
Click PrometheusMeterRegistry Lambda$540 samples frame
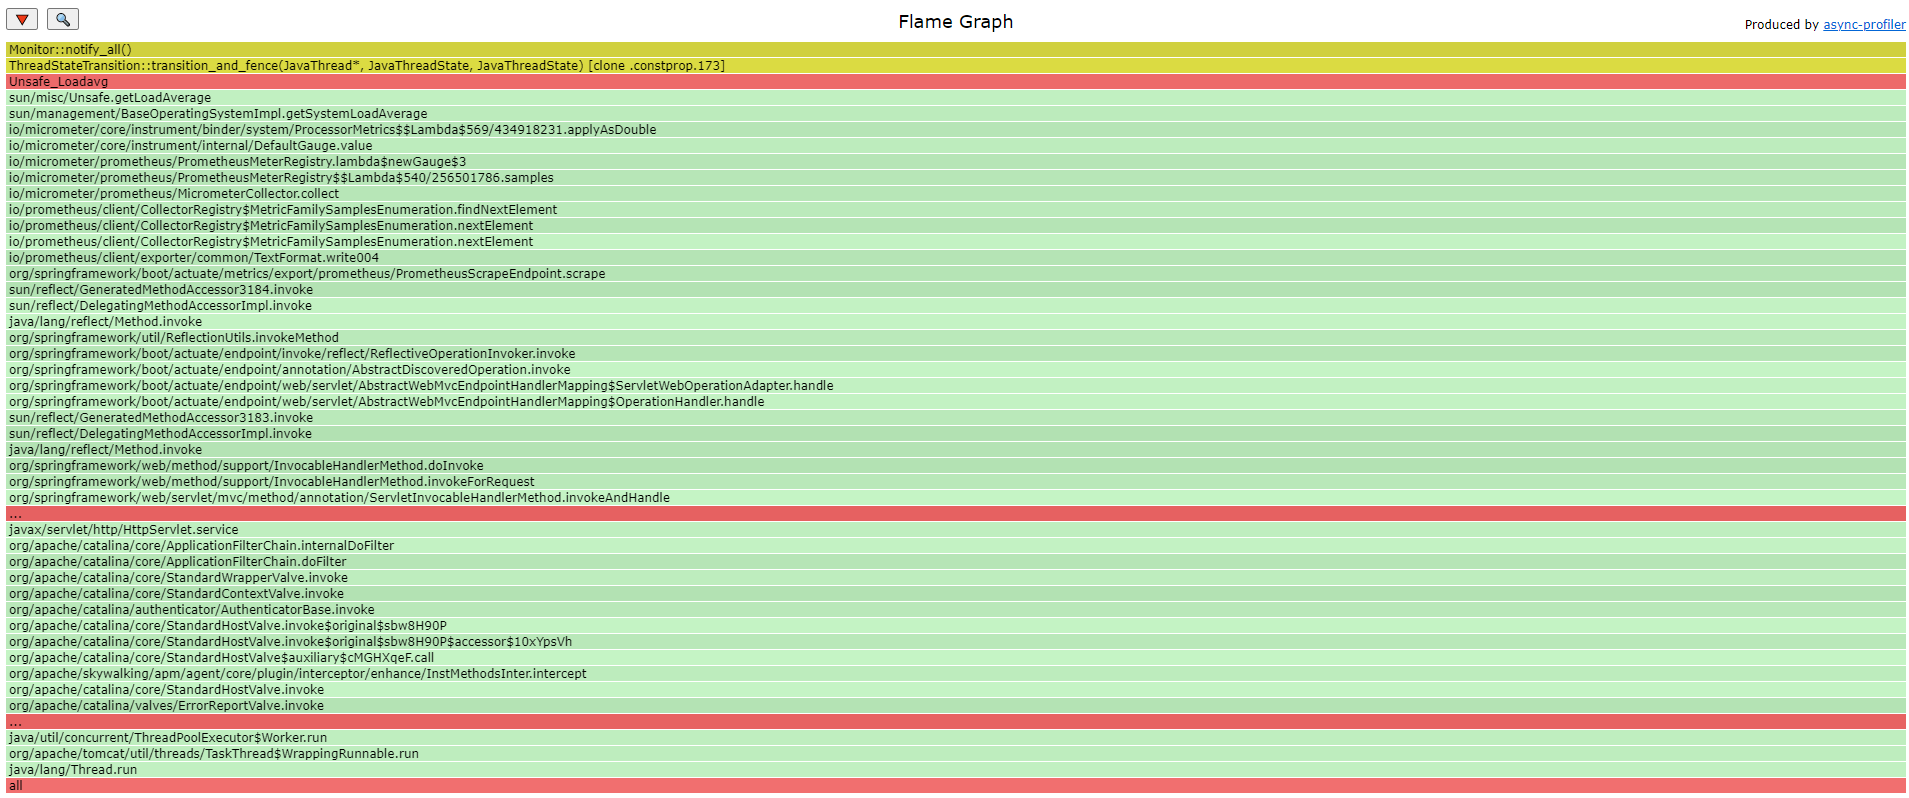[955, 178]
